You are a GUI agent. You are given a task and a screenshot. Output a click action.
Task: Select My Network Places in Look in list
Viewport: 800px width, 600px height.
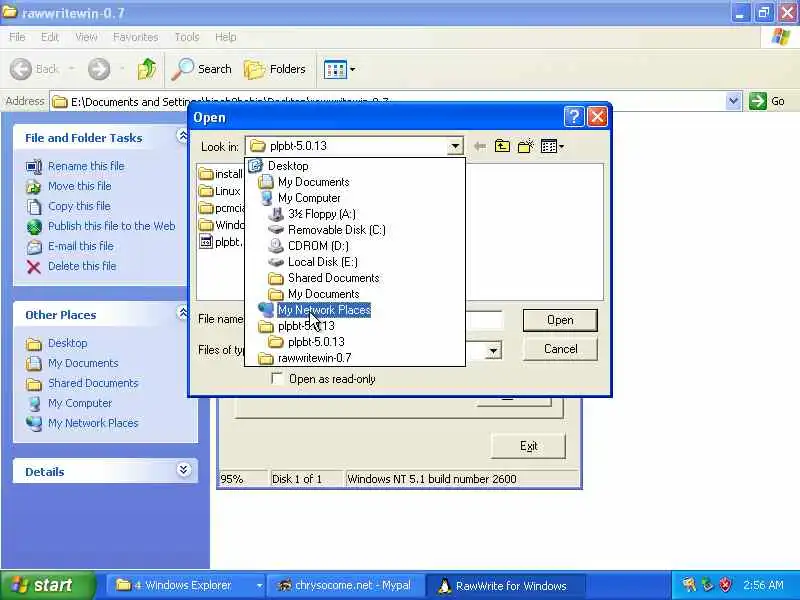[323, 310]
